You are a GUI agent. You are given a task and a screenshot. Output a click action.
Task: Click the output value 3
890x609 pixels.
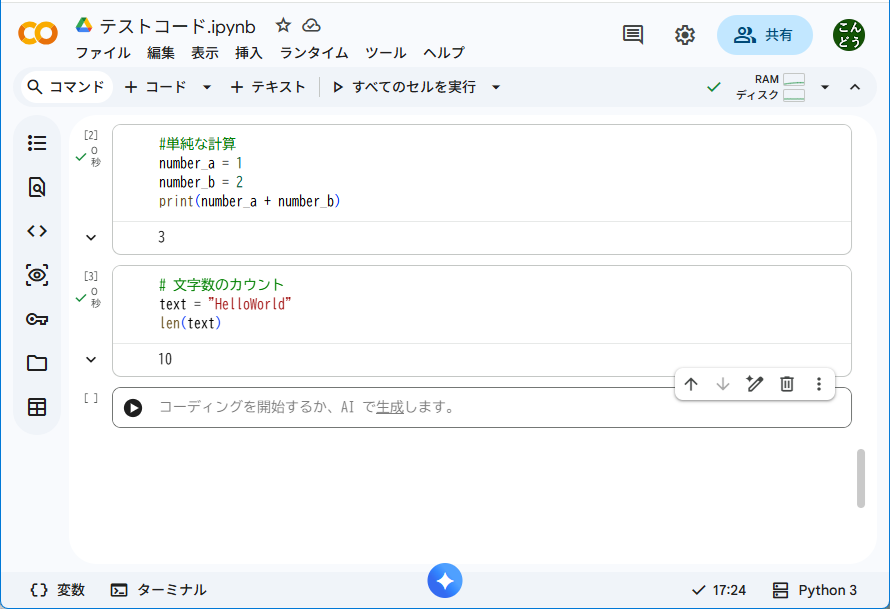click(162, 237)
